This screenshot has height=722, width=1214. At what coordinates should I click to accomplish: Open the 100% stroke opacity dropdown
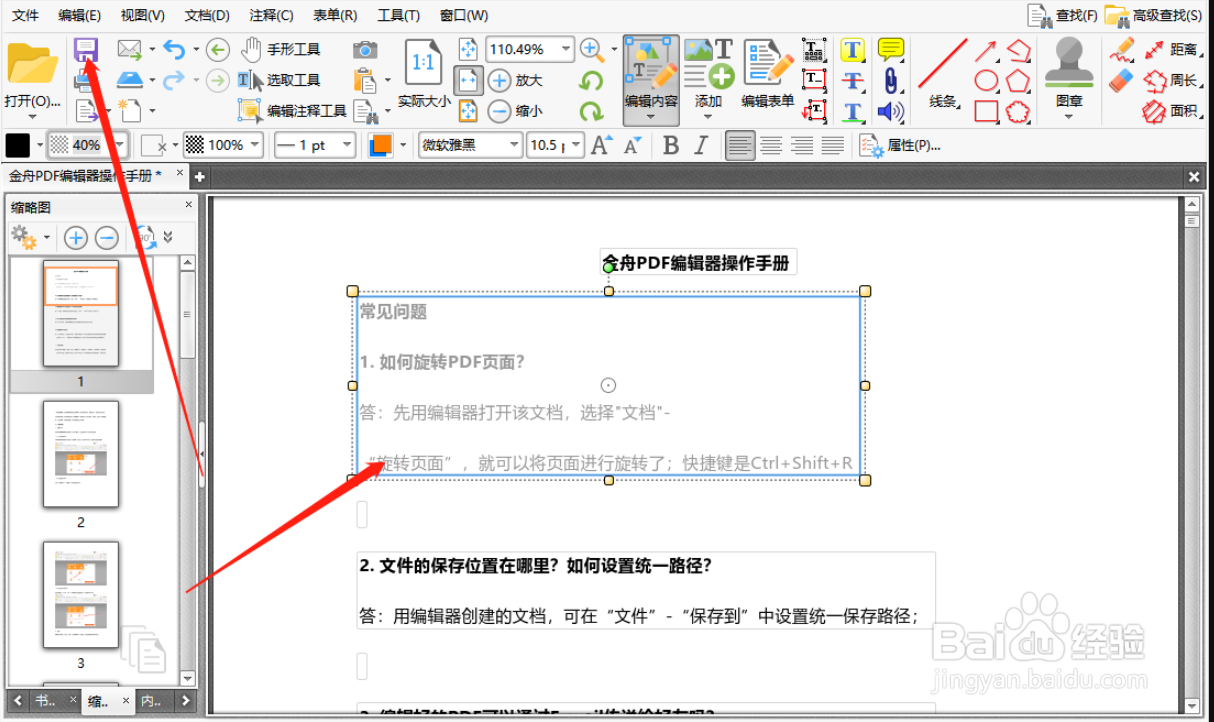255,145
